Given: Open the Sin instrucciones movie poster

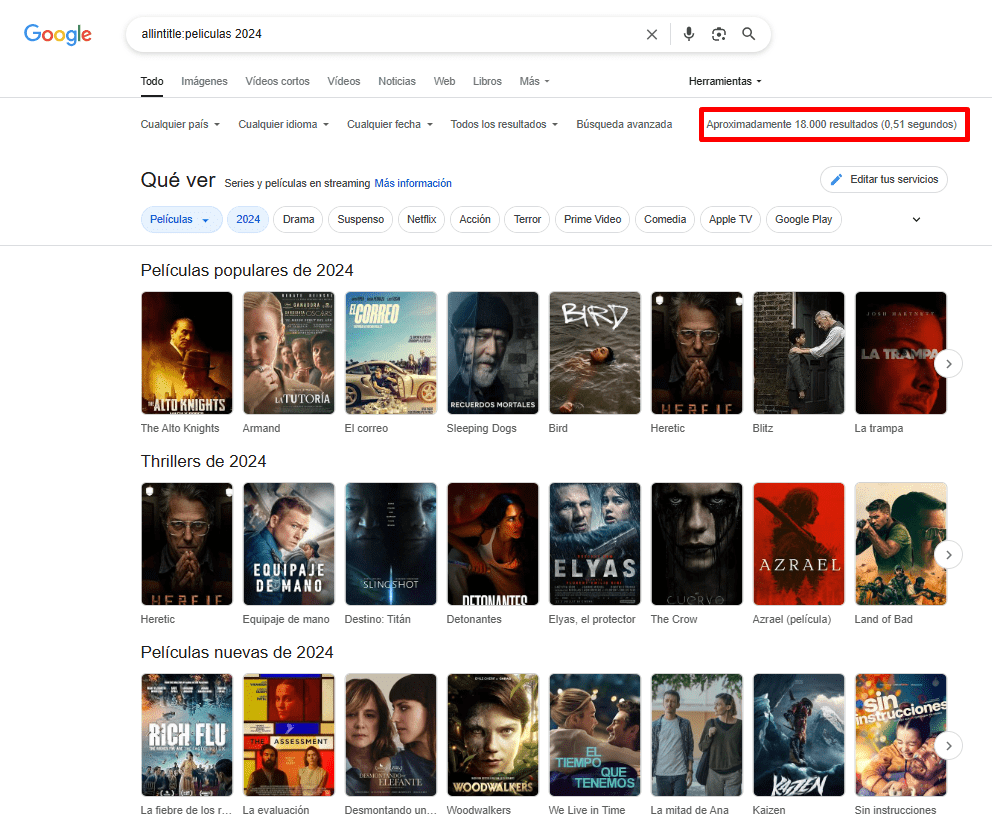Looking at the screenshot, I should 901,735.
